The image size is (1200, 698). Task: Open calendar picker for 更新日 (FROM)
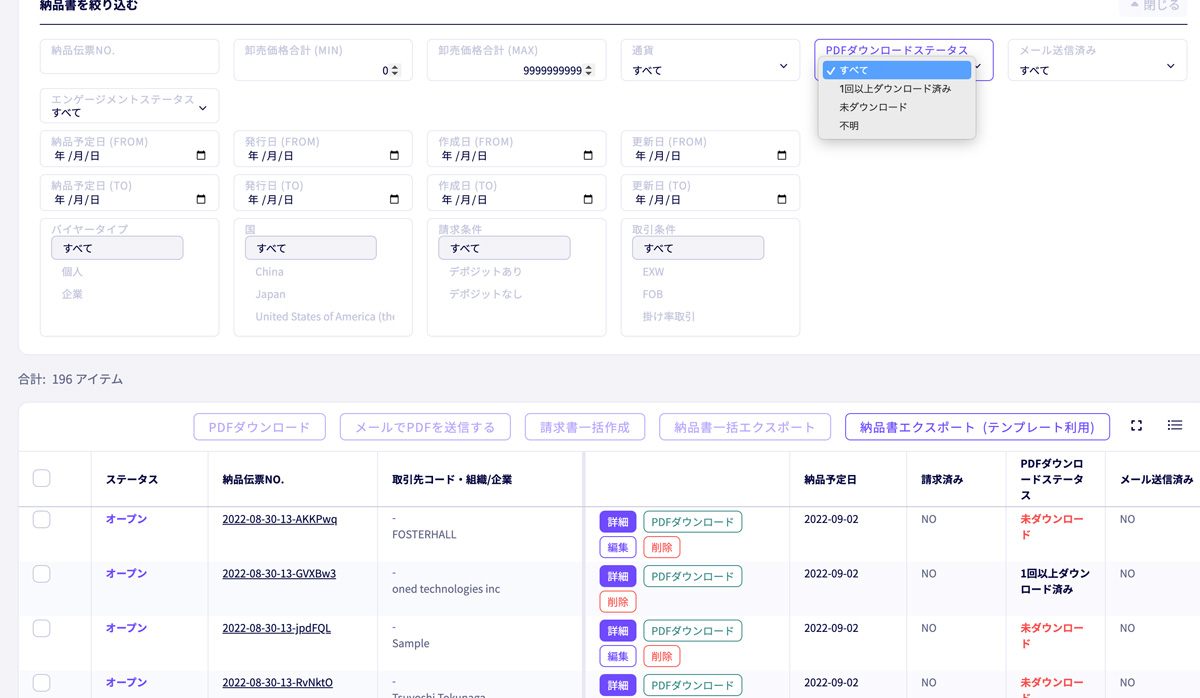pos(782,156)
